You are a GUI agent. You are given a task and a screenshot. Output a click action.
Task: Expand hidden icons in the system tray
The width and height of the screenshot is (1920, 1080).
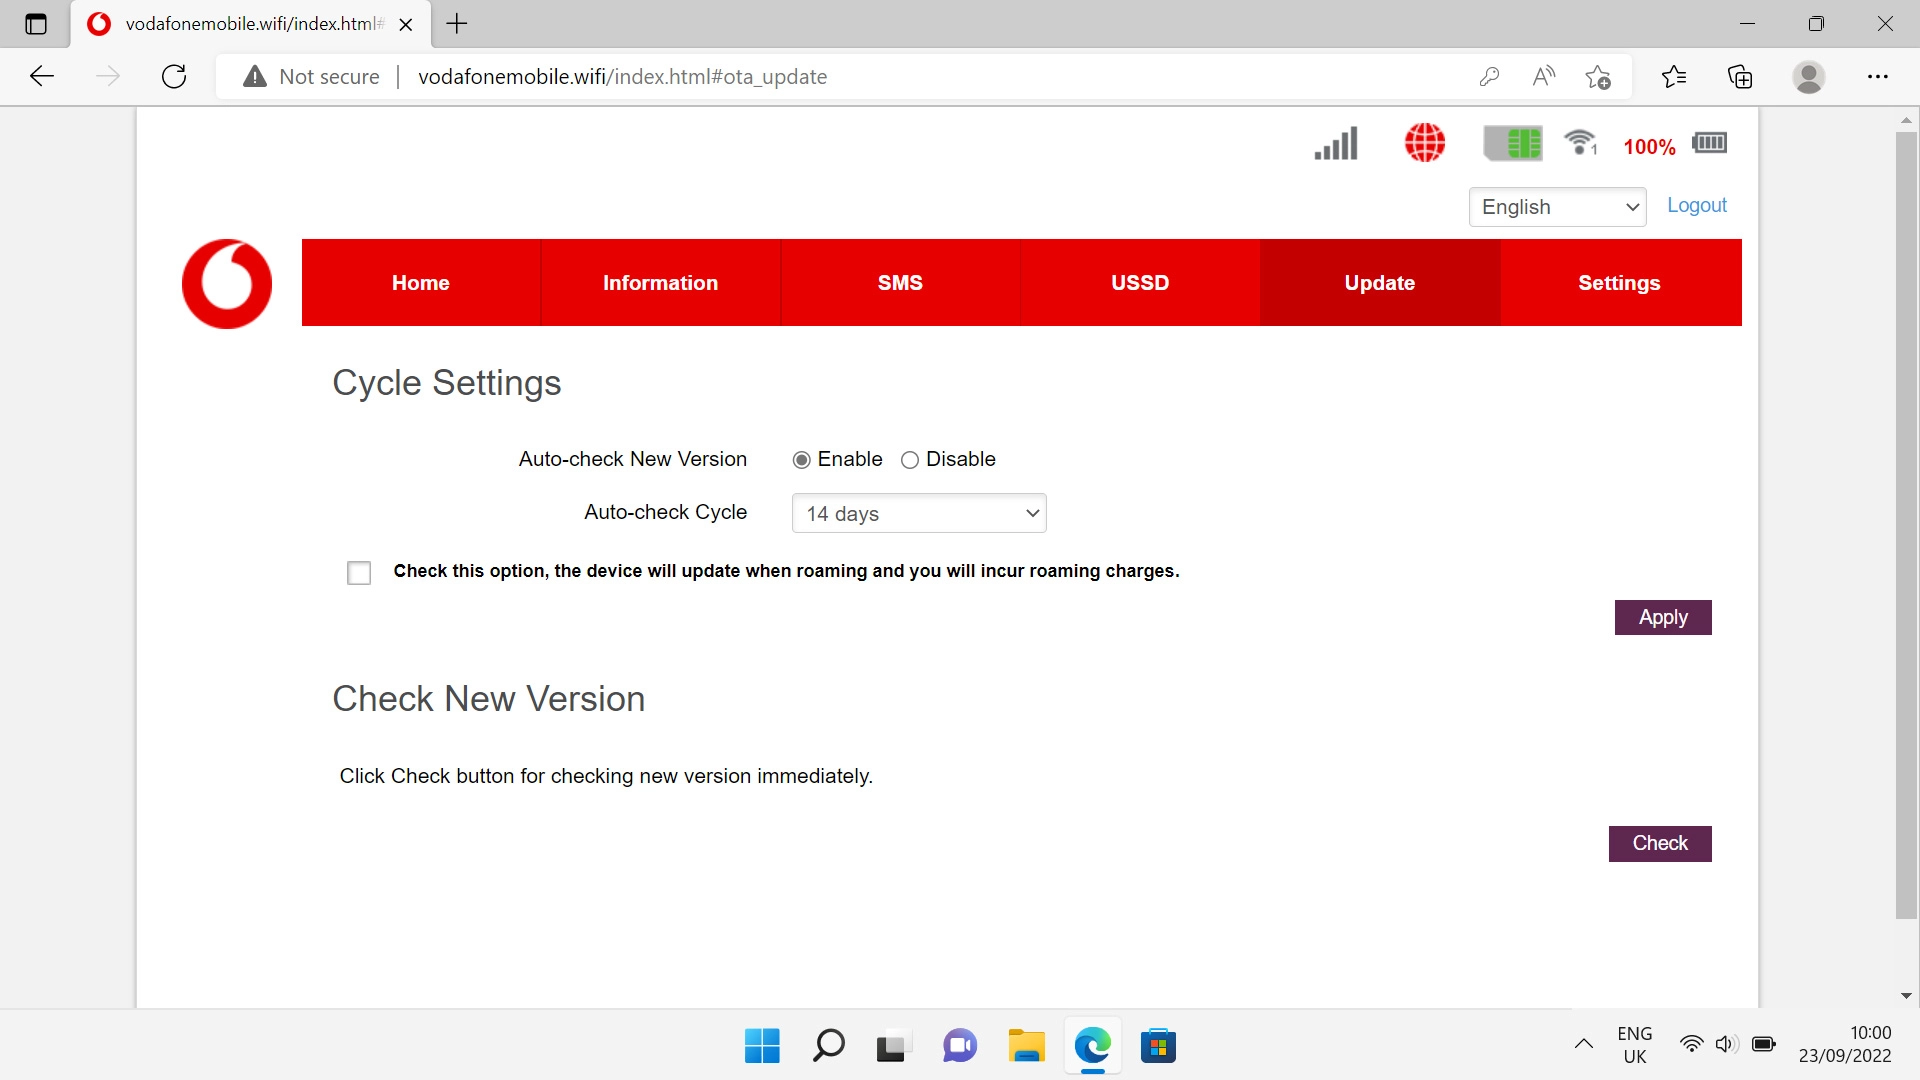click(1583, 1044)
